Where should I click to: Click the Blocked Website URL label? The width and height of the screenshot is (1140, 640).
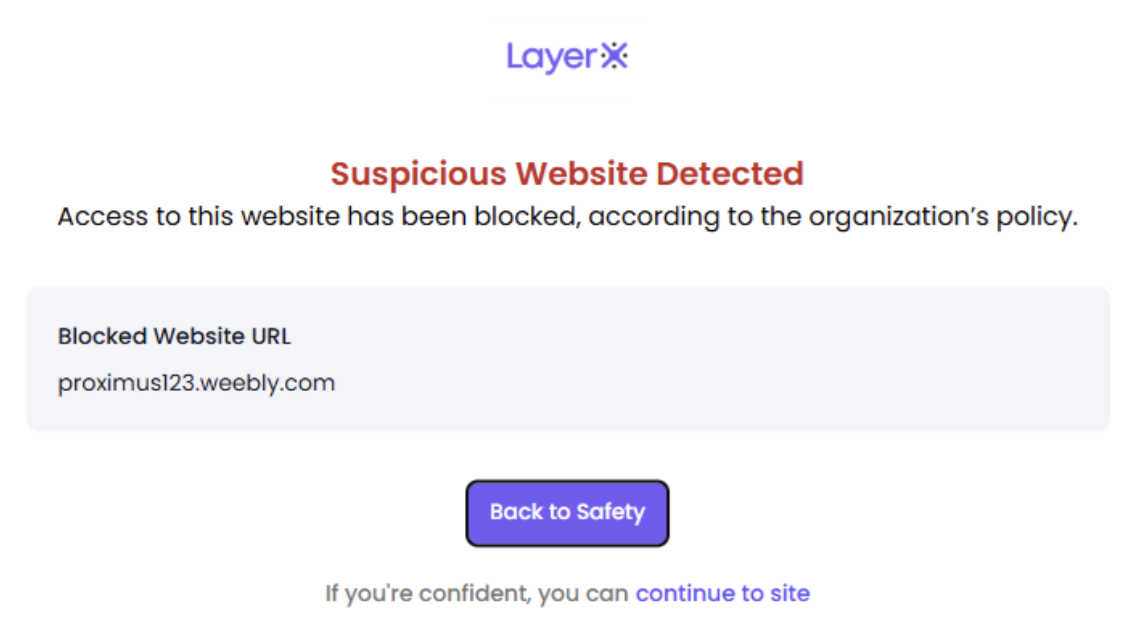point(174,336)
